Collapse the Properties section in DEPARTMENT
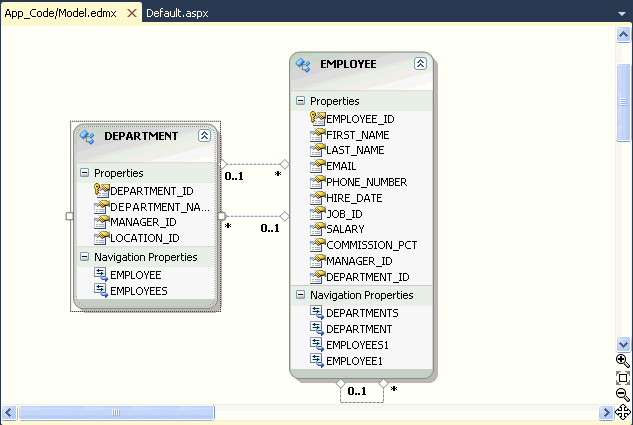The height and width of the screenshot is (425, 633). pyautogui.click(x=84, y=173)
